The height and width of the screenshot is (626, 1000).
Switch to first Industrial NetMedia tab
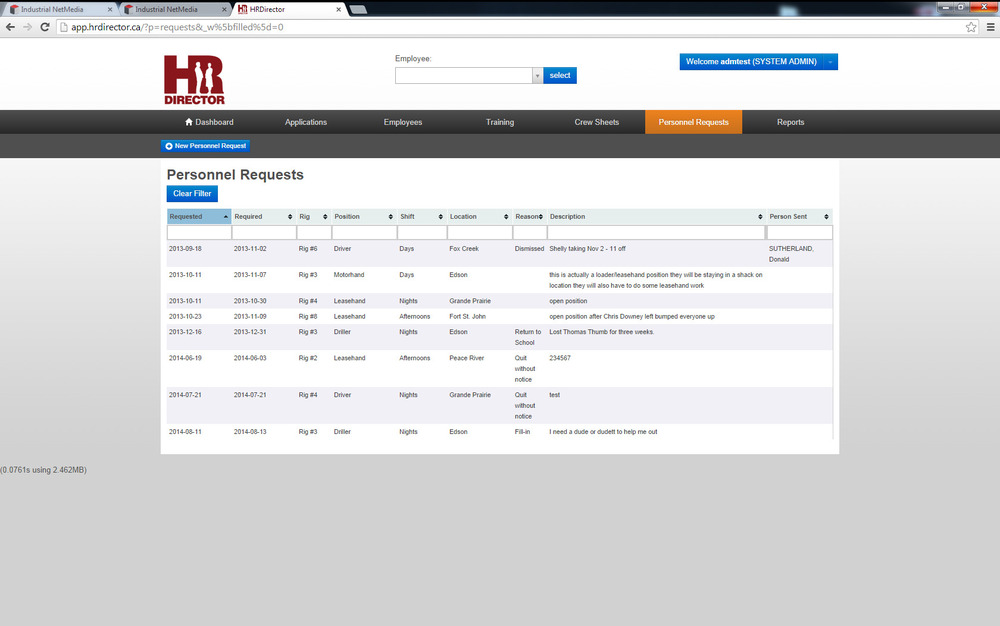coord(57,10)
